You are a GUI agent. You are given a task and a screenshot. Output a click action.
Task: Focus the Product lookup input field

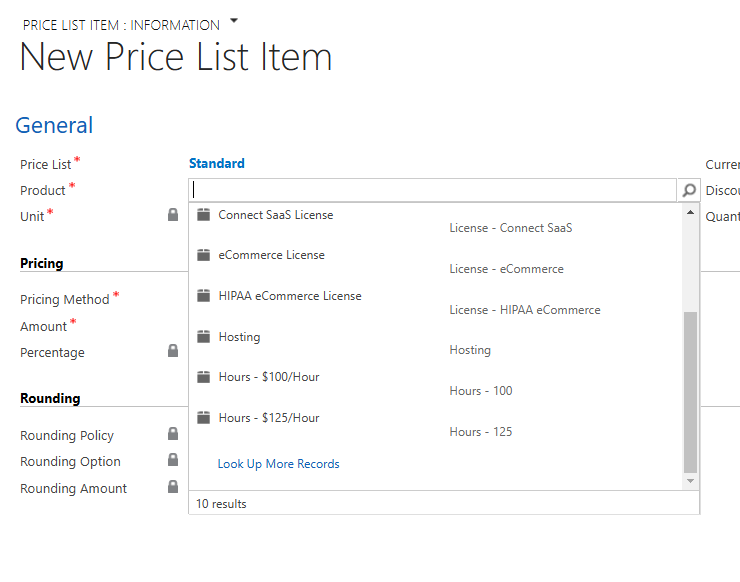pyautogui.click(x=433, y=190)
